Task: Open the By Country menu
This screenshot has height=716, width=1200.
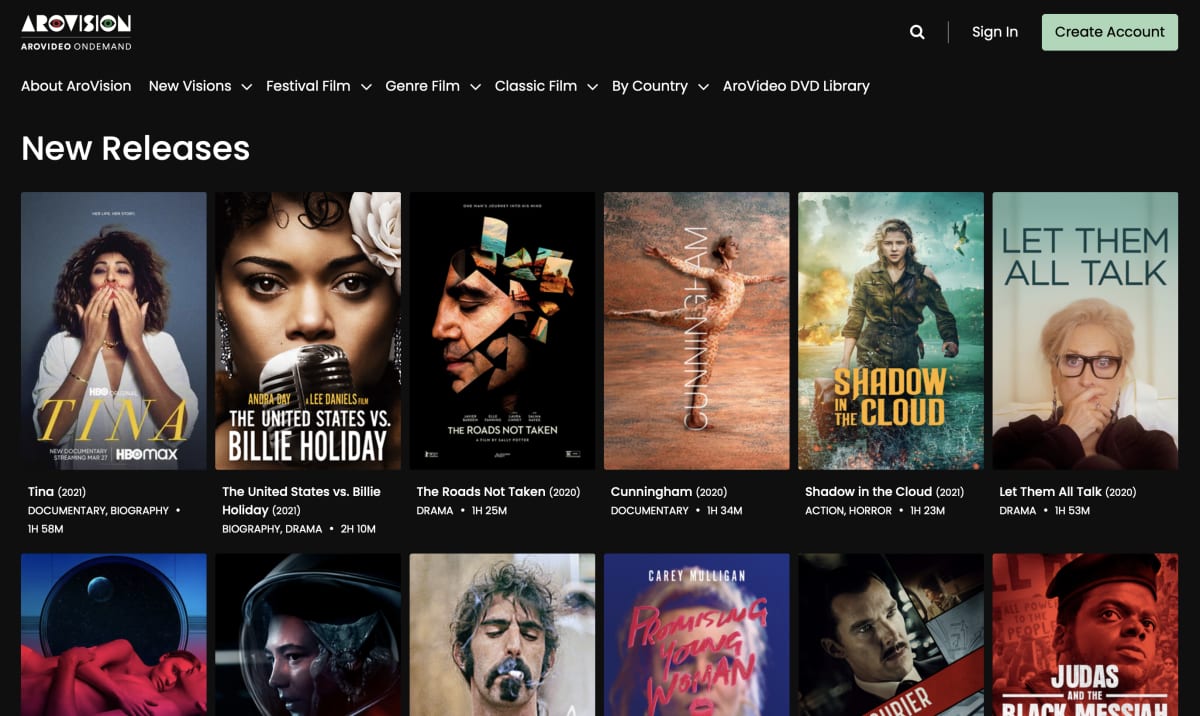Action: [x=650, y=86]
